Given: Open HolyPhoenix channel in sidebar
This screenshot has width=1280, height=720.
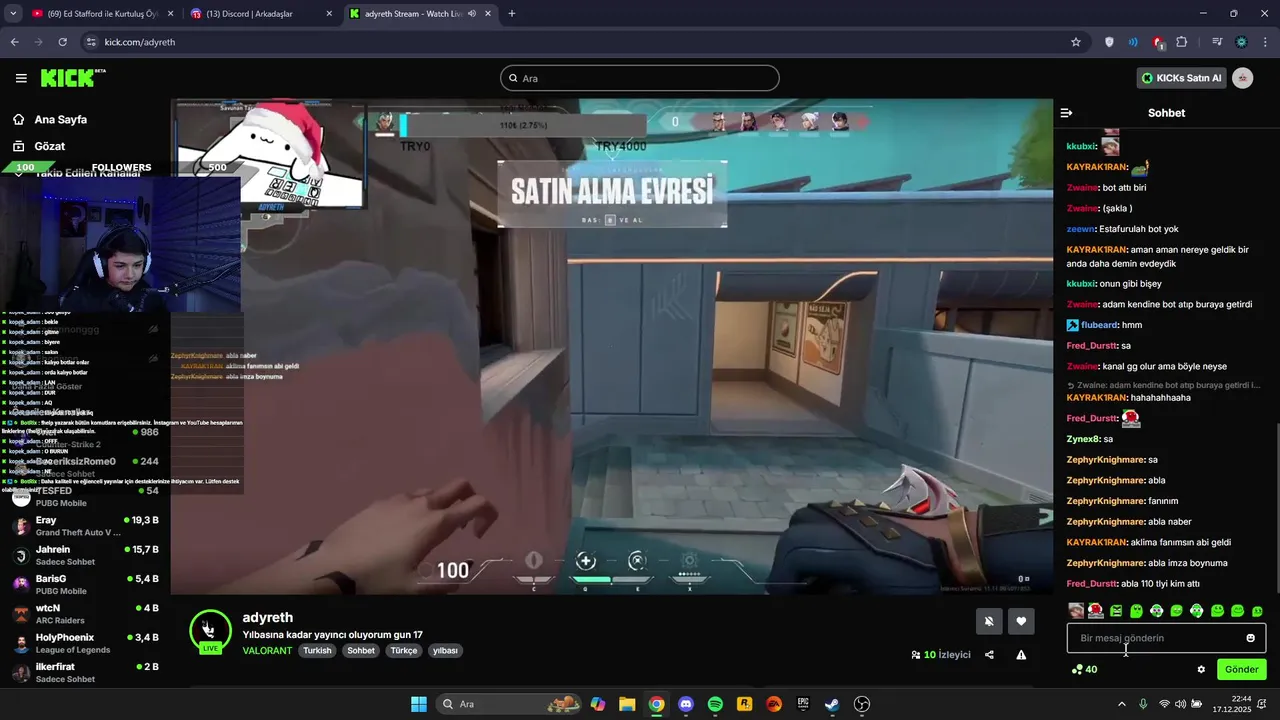Looking at the screenshot, I should pos(84,642).
